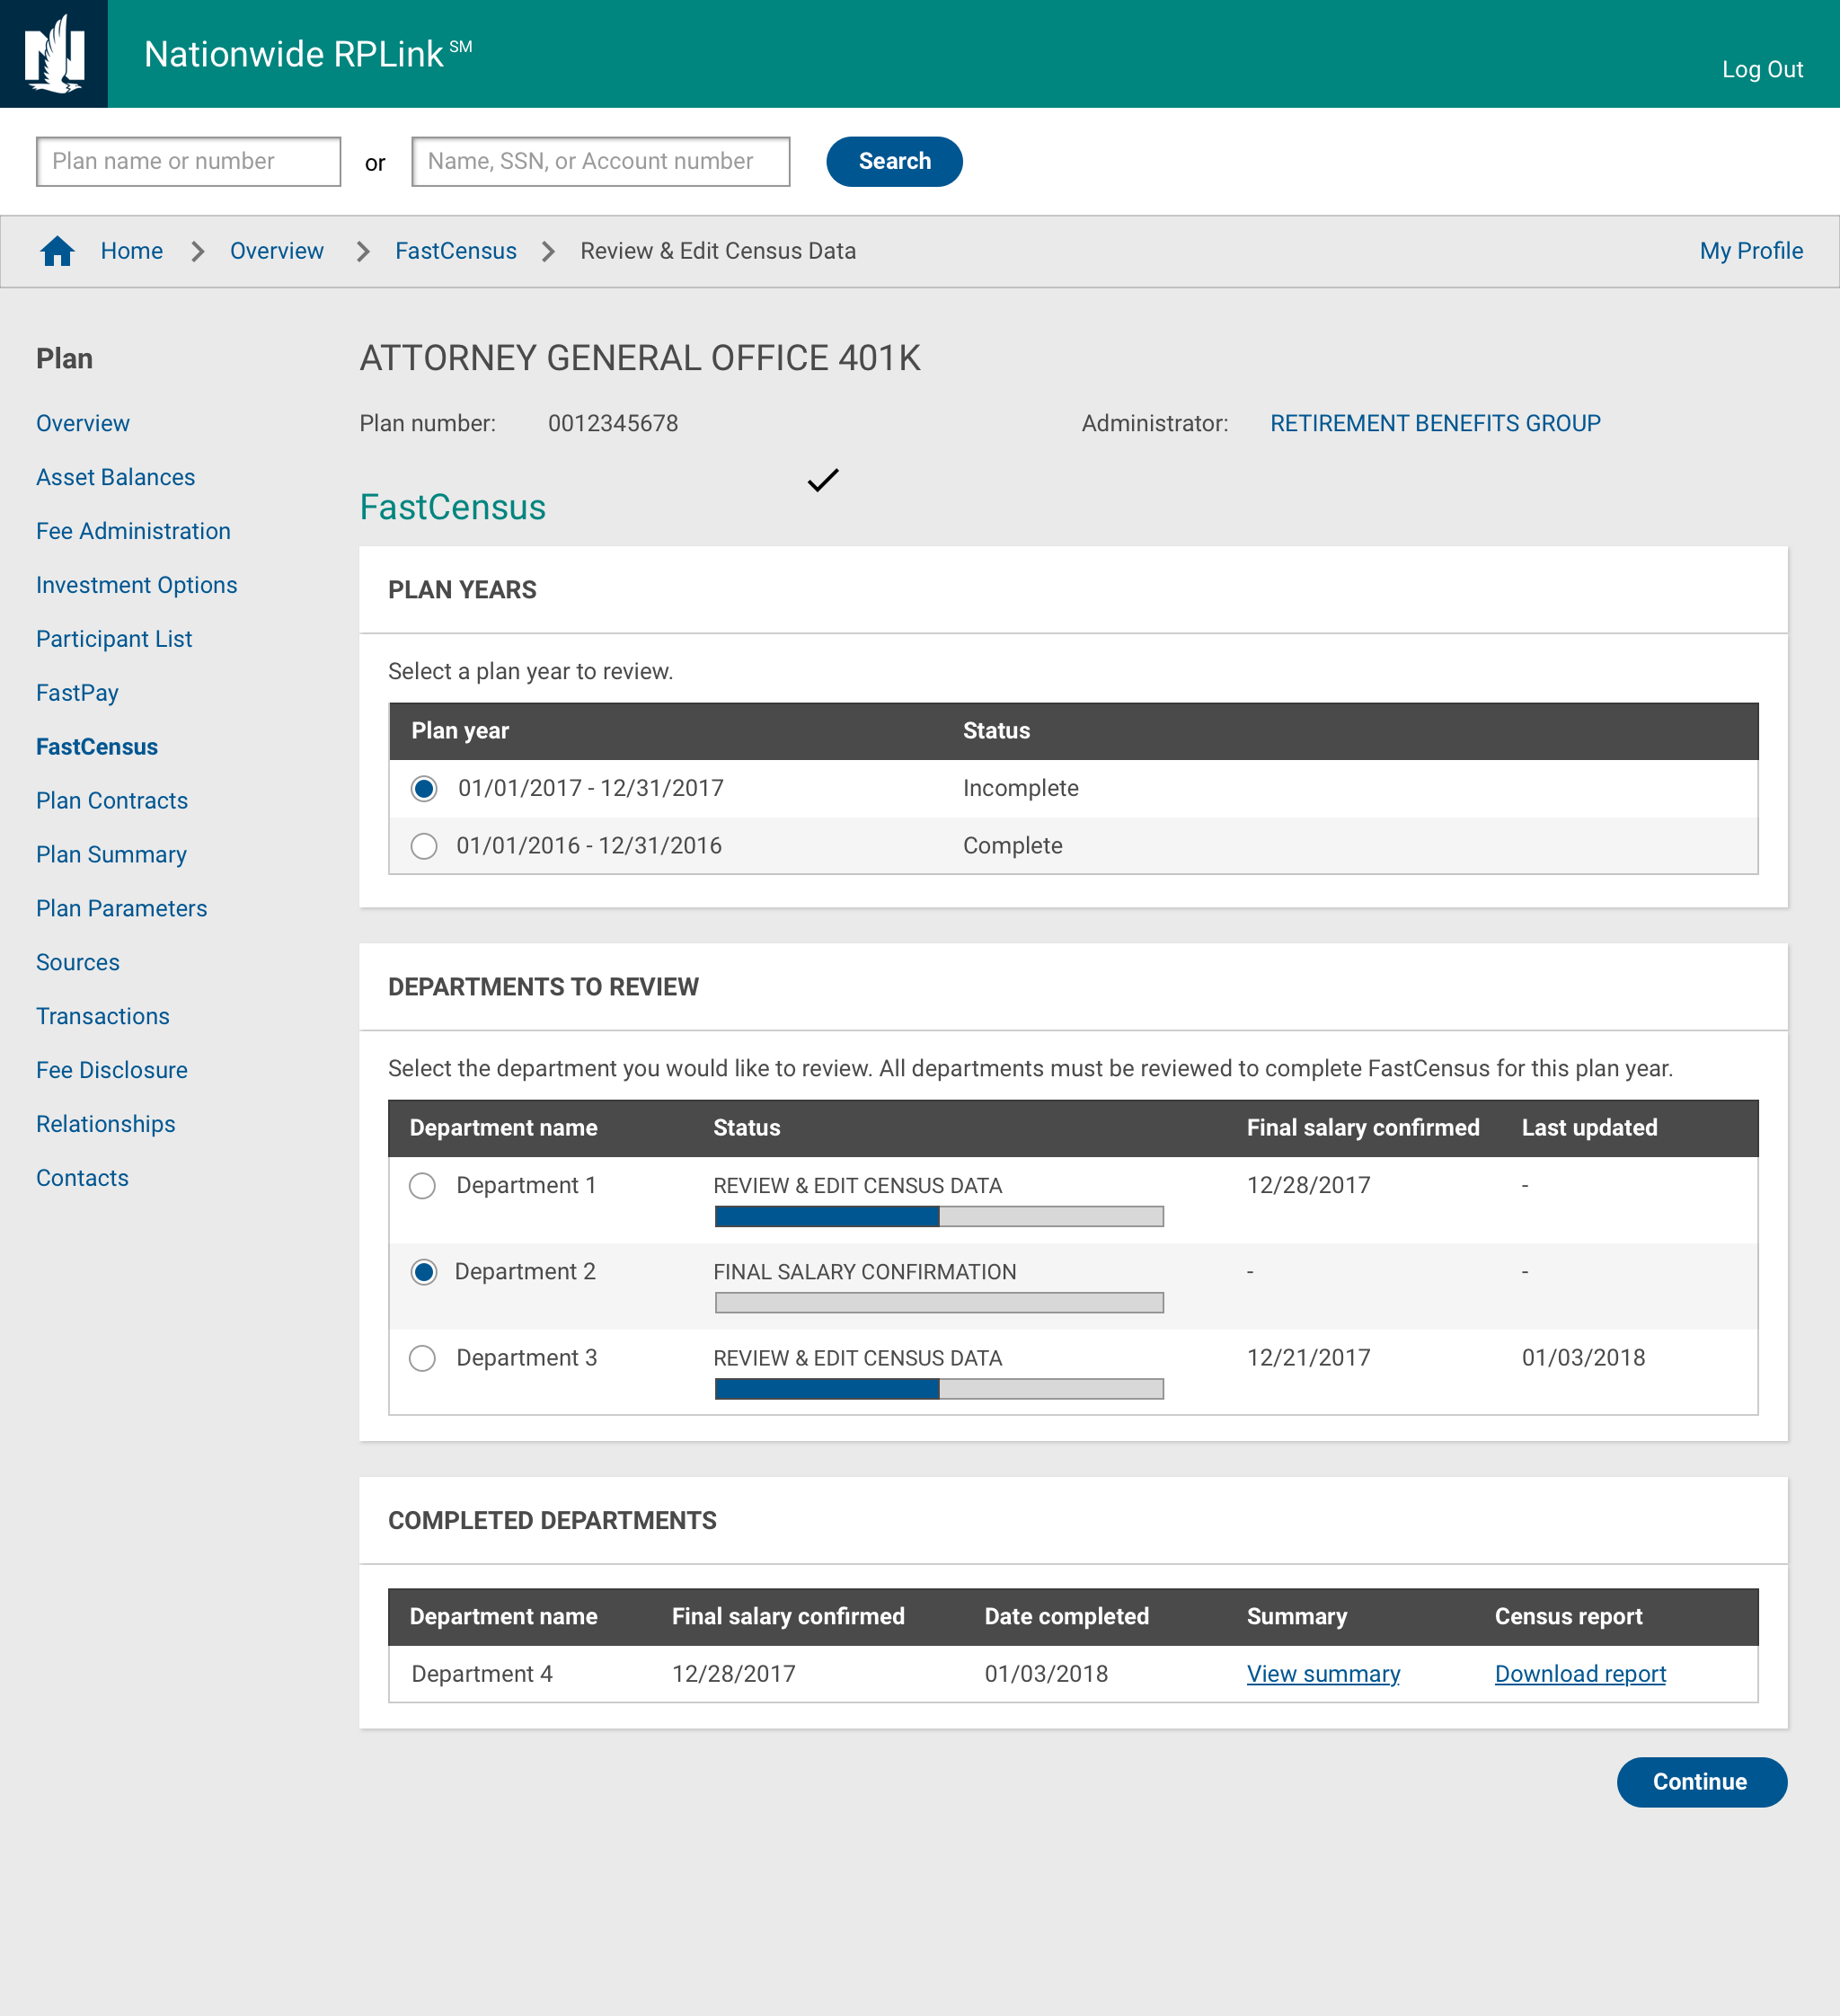
Task: Click the checkmark icon above FastCensus heading
Action: point(822,481)
